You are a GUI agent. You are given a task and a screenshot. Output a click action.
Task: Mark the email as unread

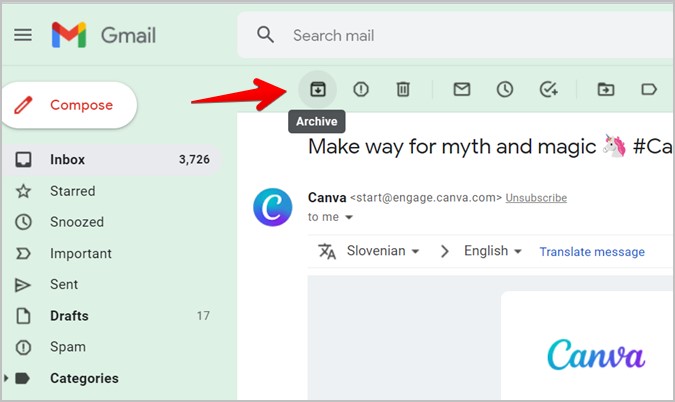tap(462, 90)
